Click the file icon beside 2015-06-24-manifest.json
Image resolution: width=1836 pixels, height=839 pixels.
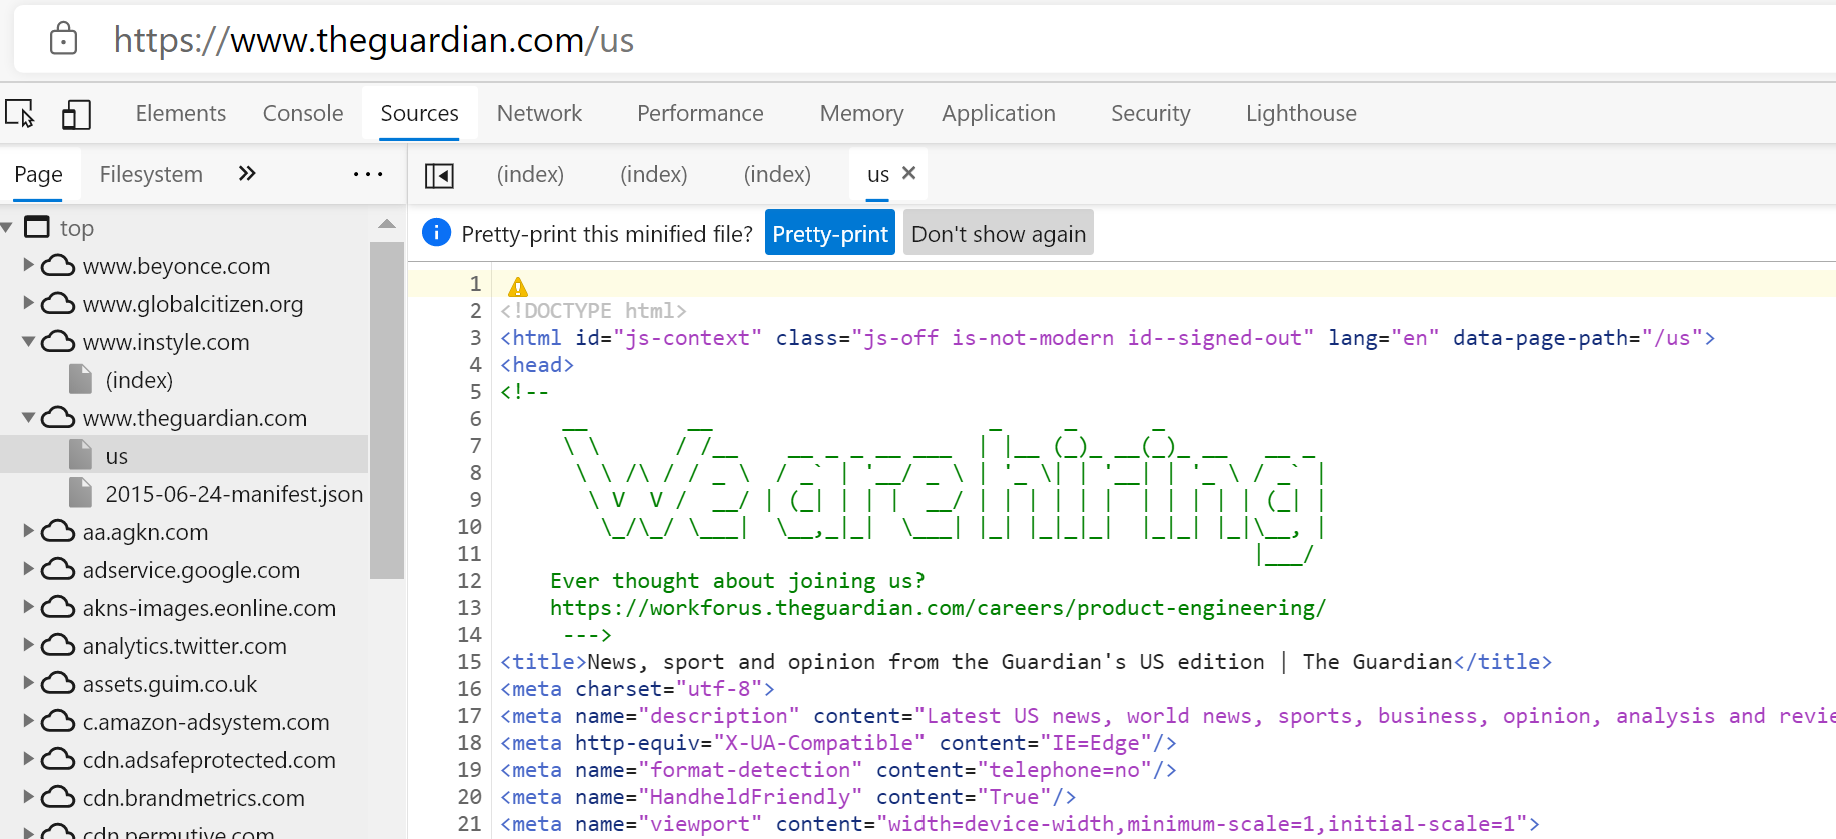81,493
